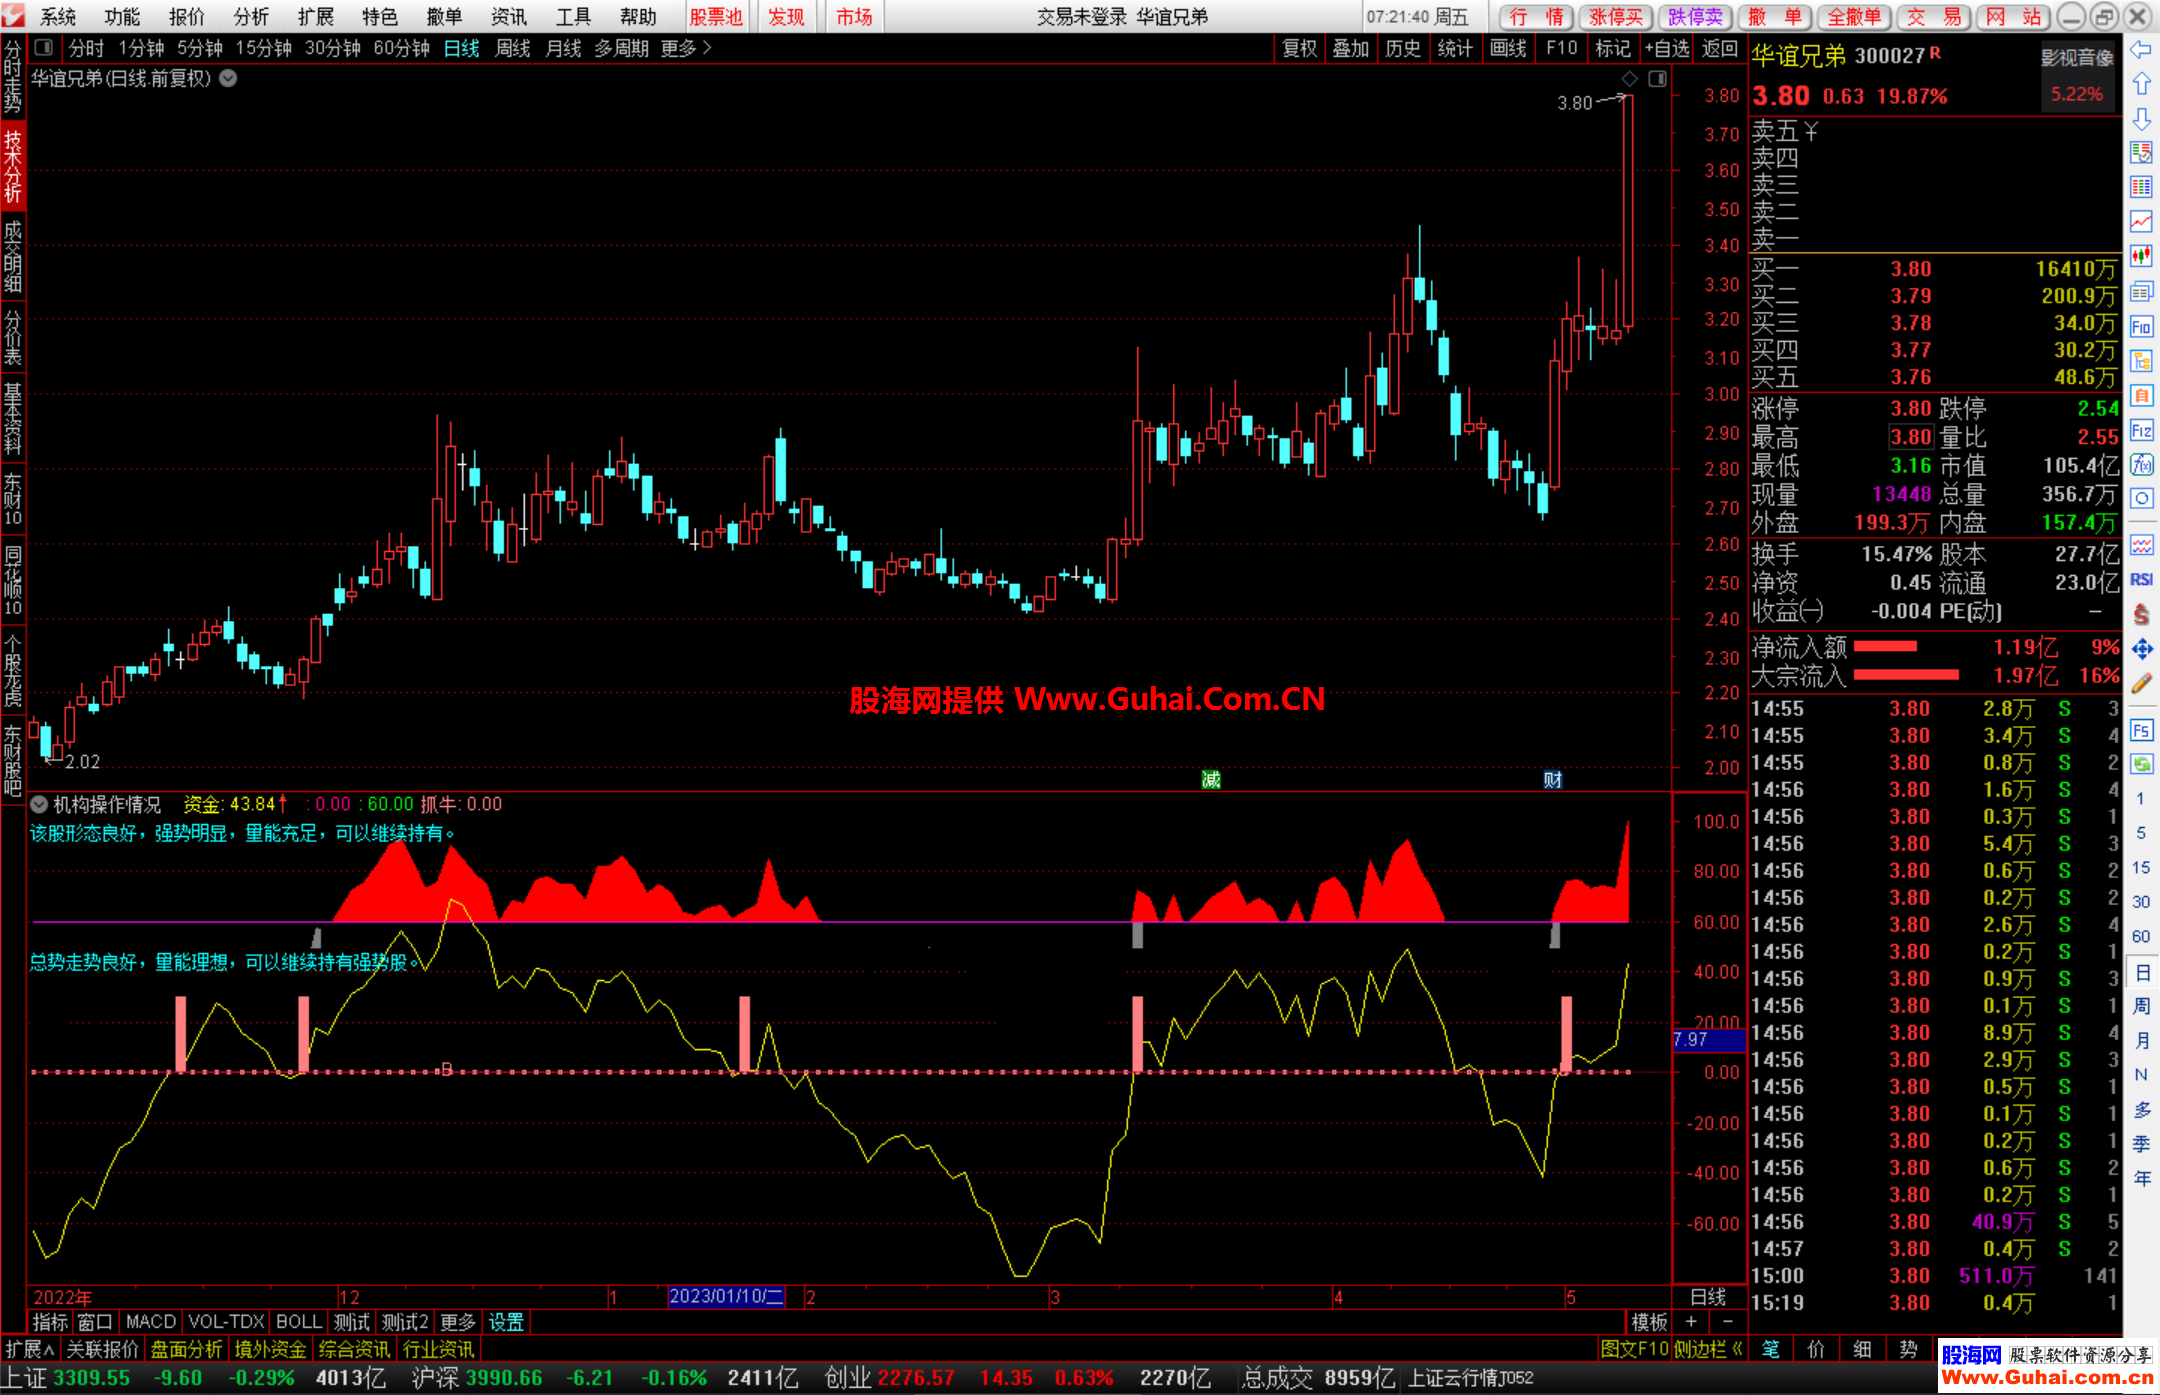Switch to the candlestick chart icon
The width and height of the screenshot is (2160, 1395).
(2141, 257)
